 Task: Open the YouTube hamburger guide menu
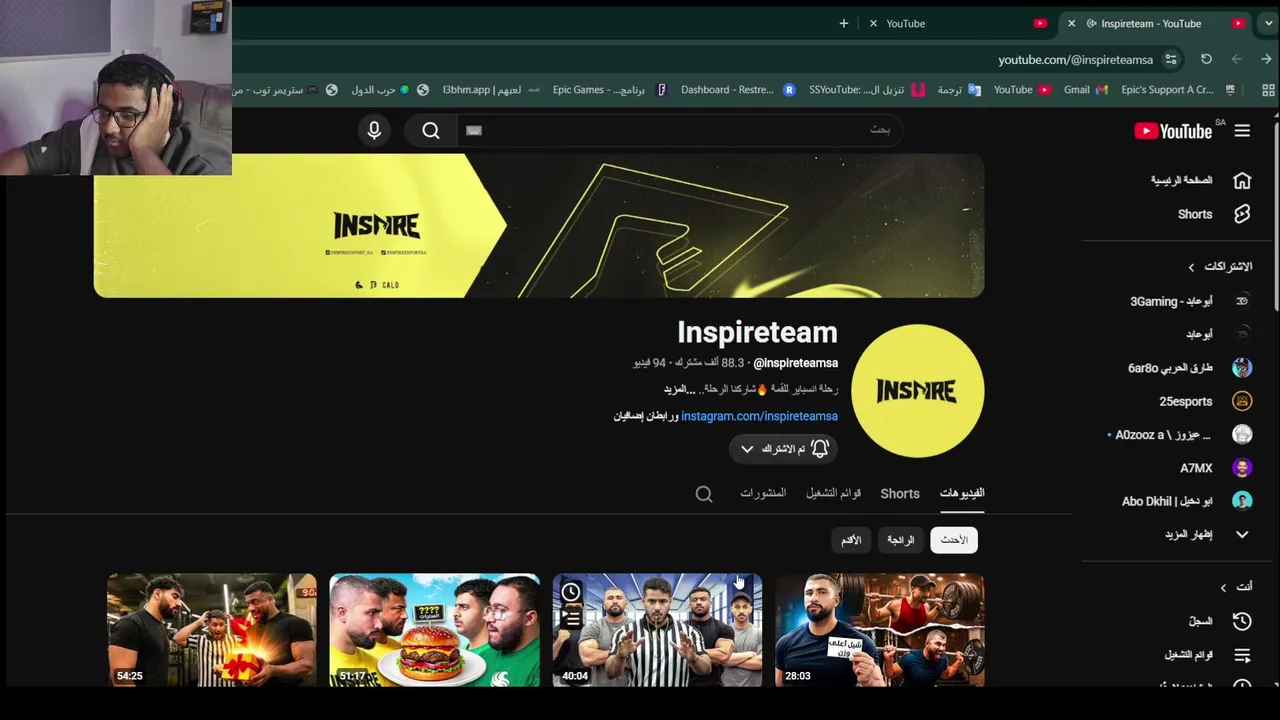point(1242,131)
